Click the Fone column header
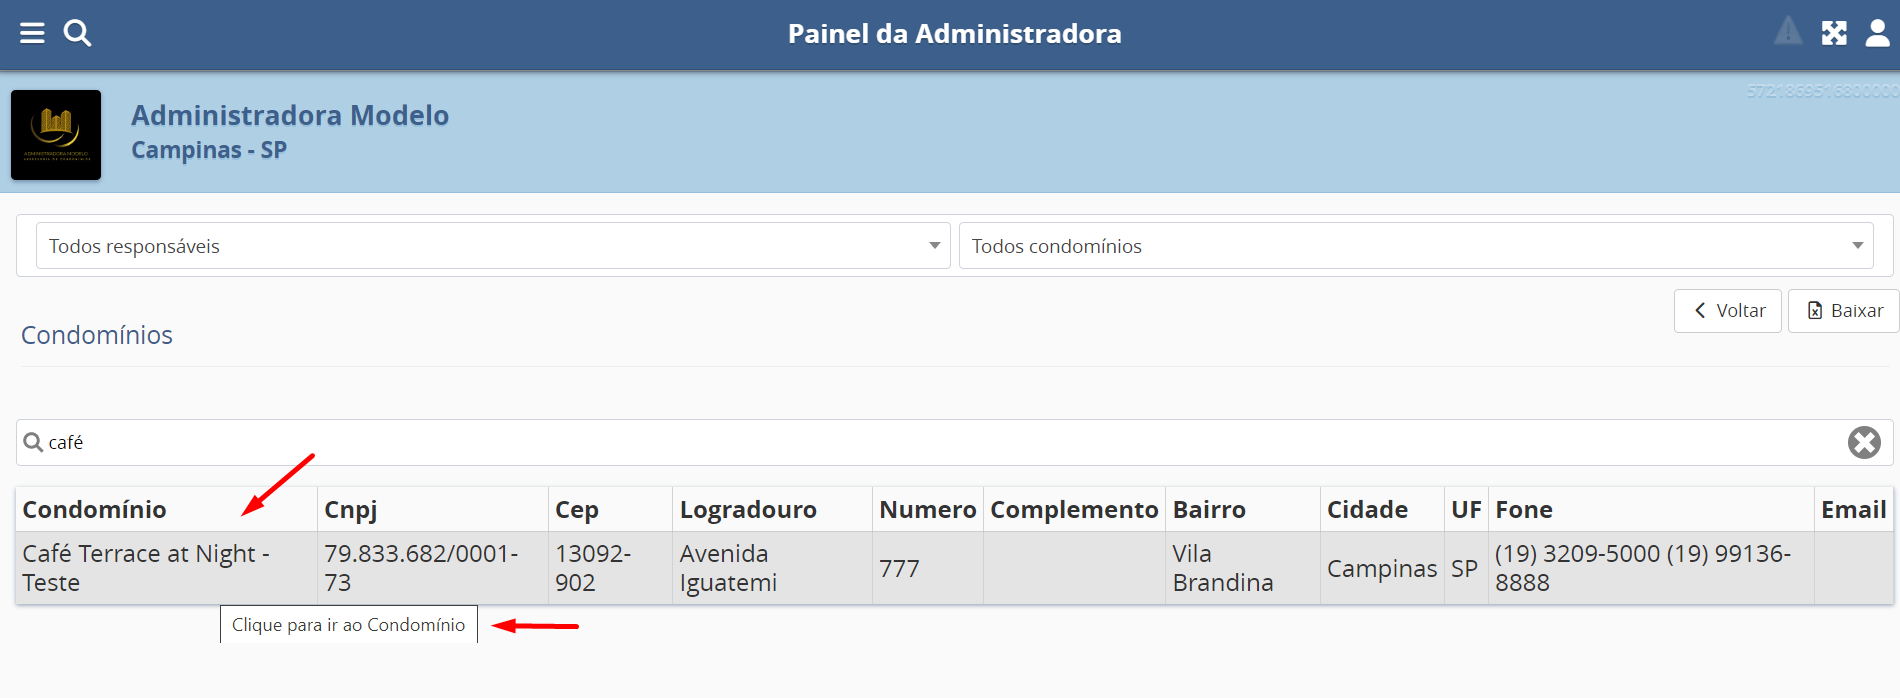This screenshot has width=1900, height=698. point(1524,510)
